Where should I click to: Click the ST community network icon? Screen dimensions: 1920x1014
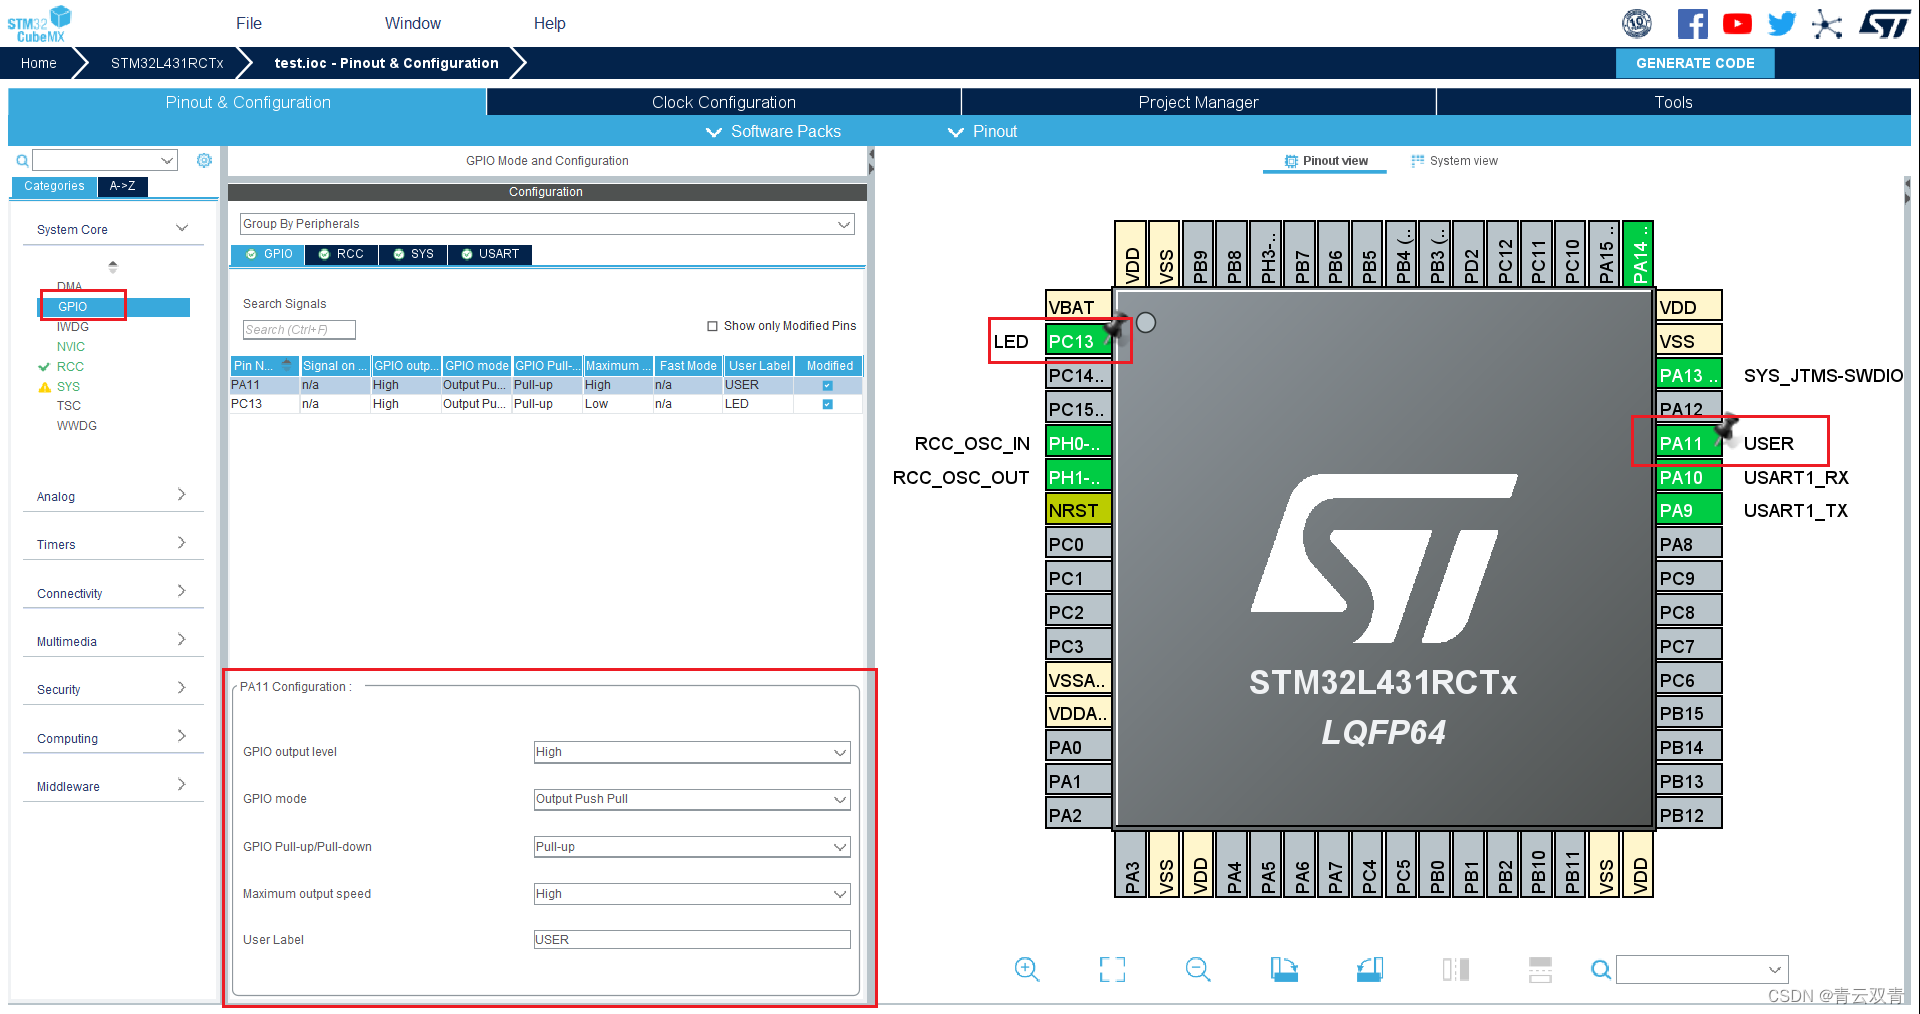(1827, 24)
